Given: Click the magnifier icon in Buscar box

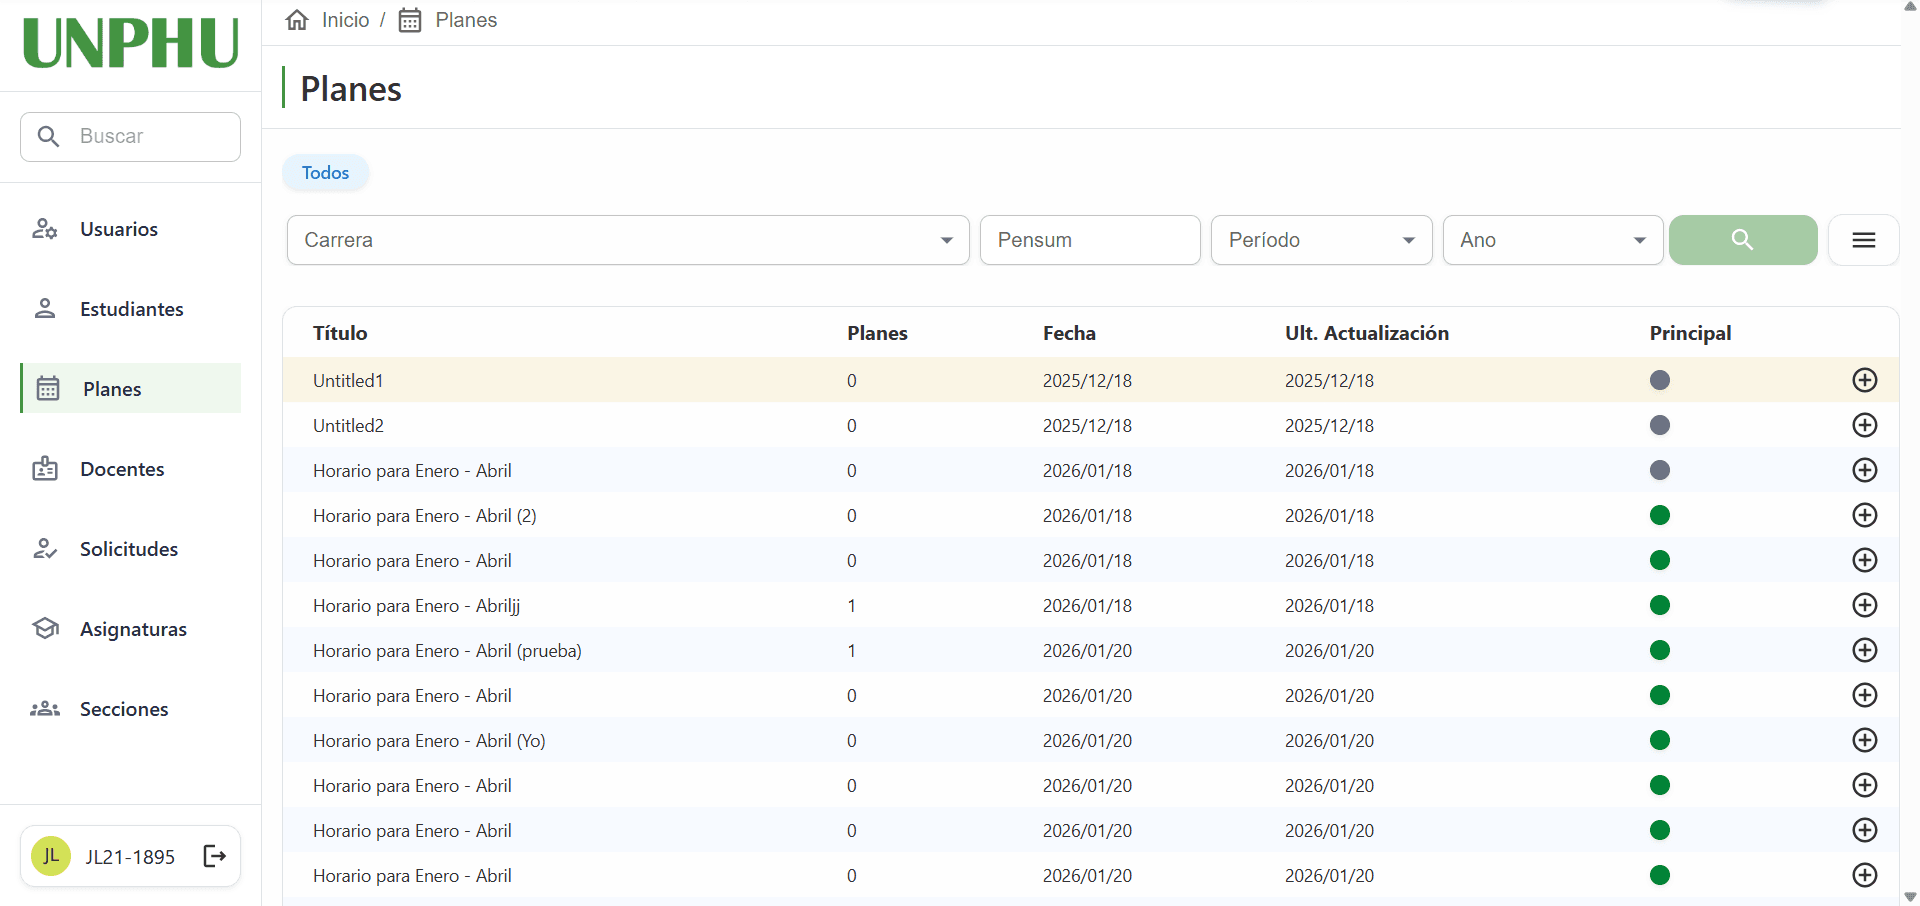Looking at the screenshot, I should click(x=48, y=136).
